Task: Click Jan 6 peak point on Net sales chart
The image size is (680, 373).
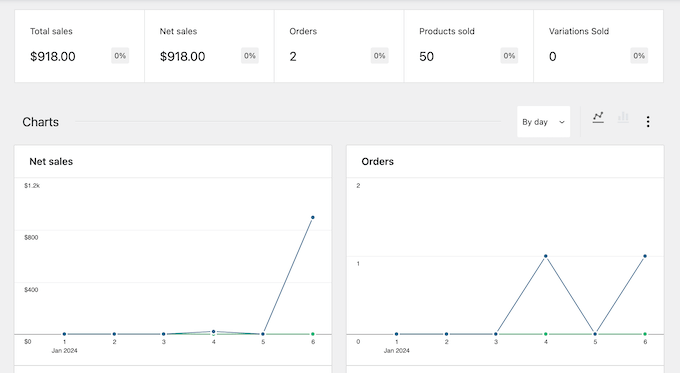Action: click(x=313, y=217)
